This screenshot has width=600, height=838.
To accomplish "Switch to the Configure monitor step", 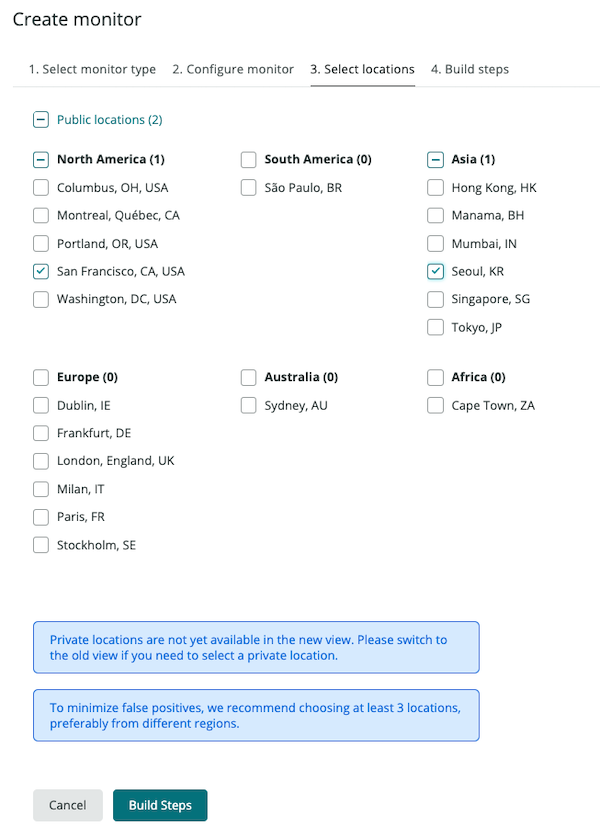I will click(x=233, y=69).
